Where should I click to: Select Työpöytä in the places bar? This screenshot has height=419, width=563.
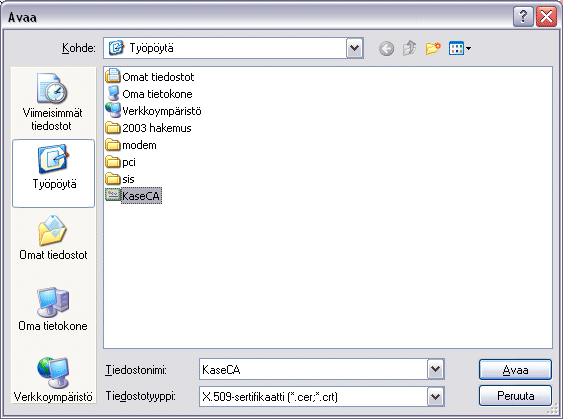coord(53,173)
